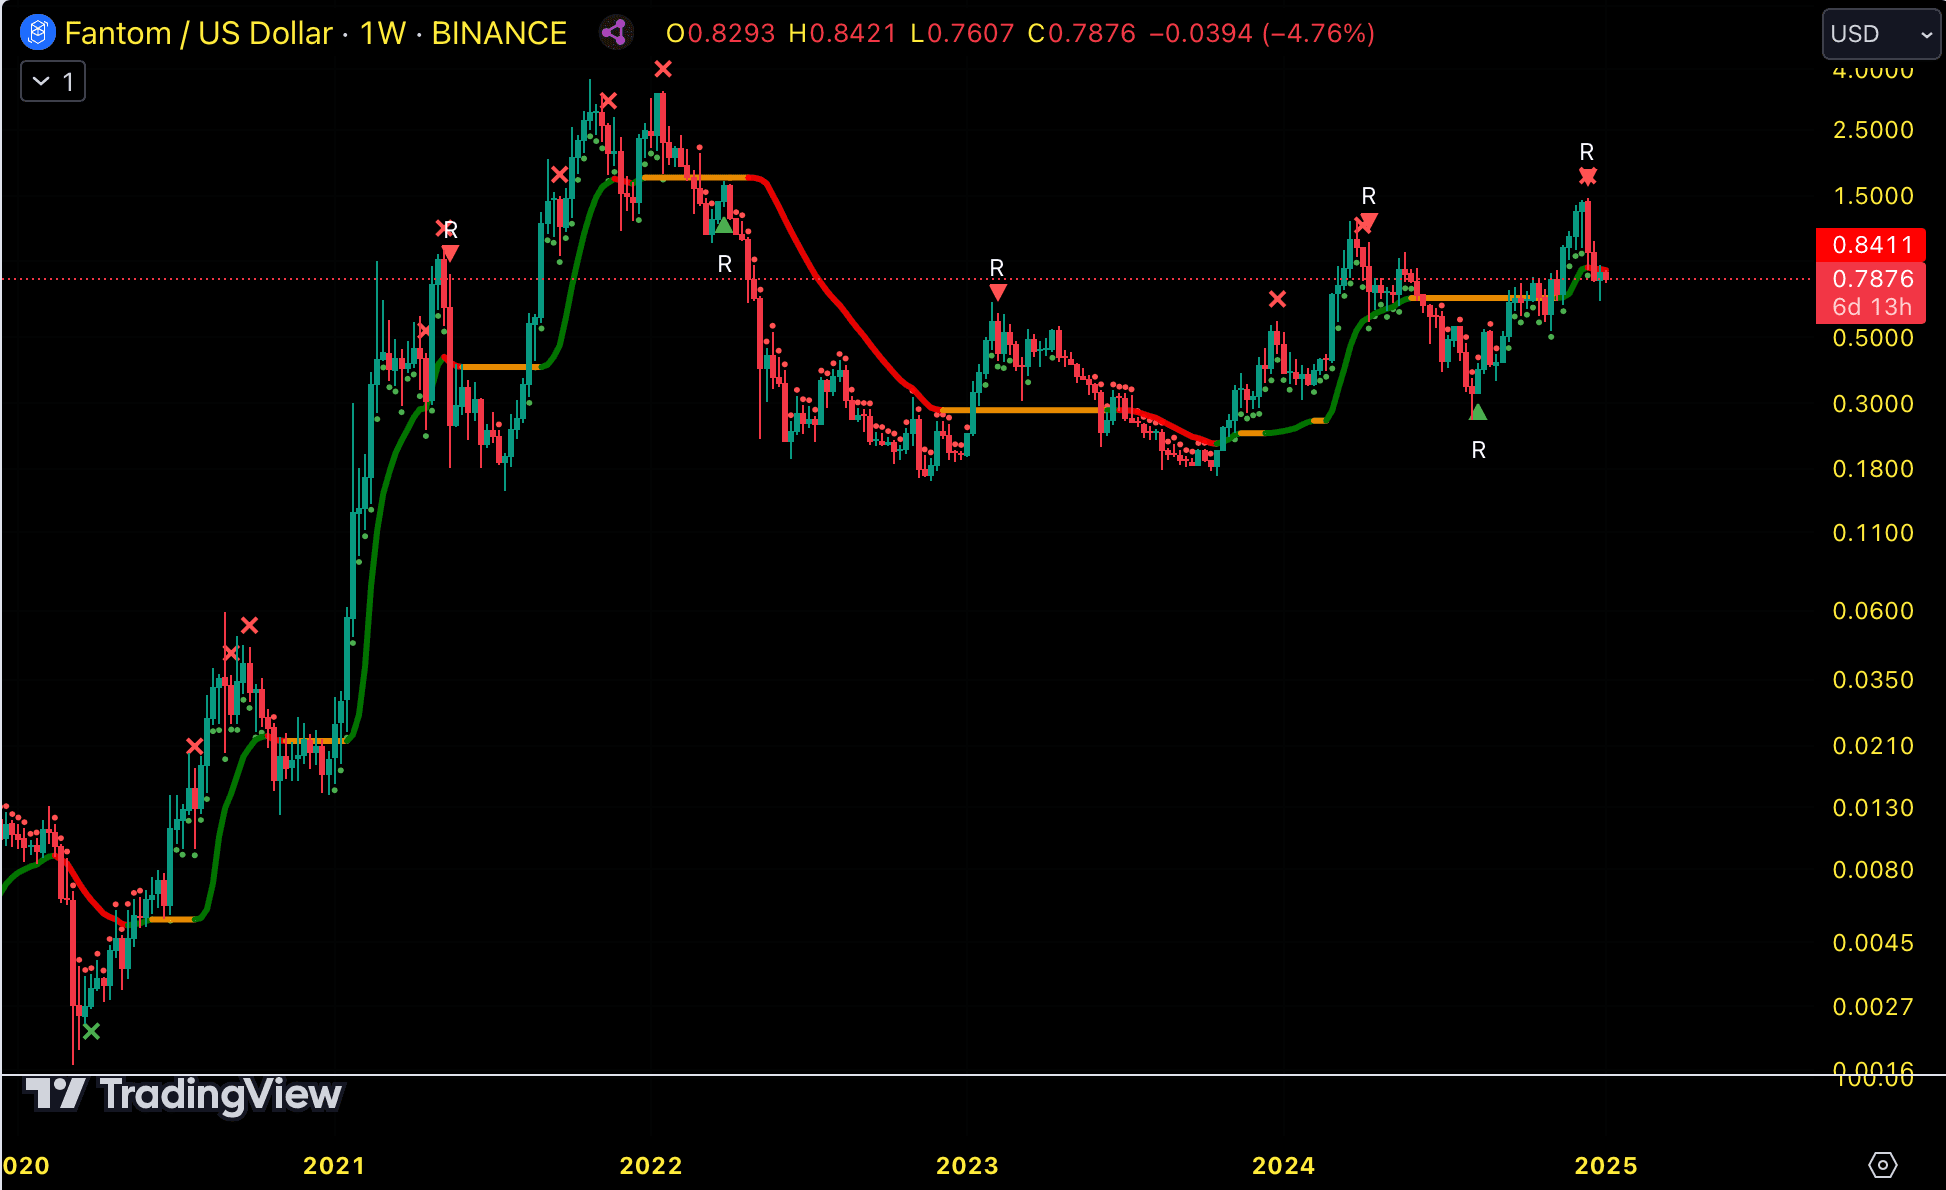Click the 2025 time axis label
The width and height of the screenshot is (1946, 1190).
1606,1165
